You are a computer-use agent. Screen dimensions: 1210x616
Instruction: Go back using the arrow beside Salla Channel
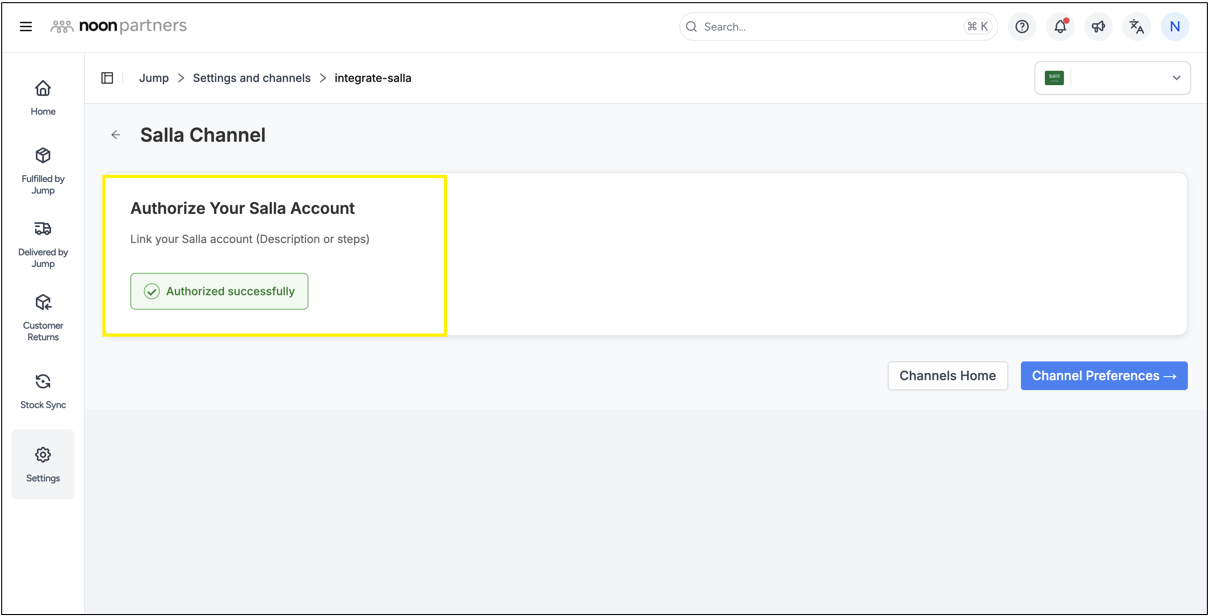click(116, 135)
